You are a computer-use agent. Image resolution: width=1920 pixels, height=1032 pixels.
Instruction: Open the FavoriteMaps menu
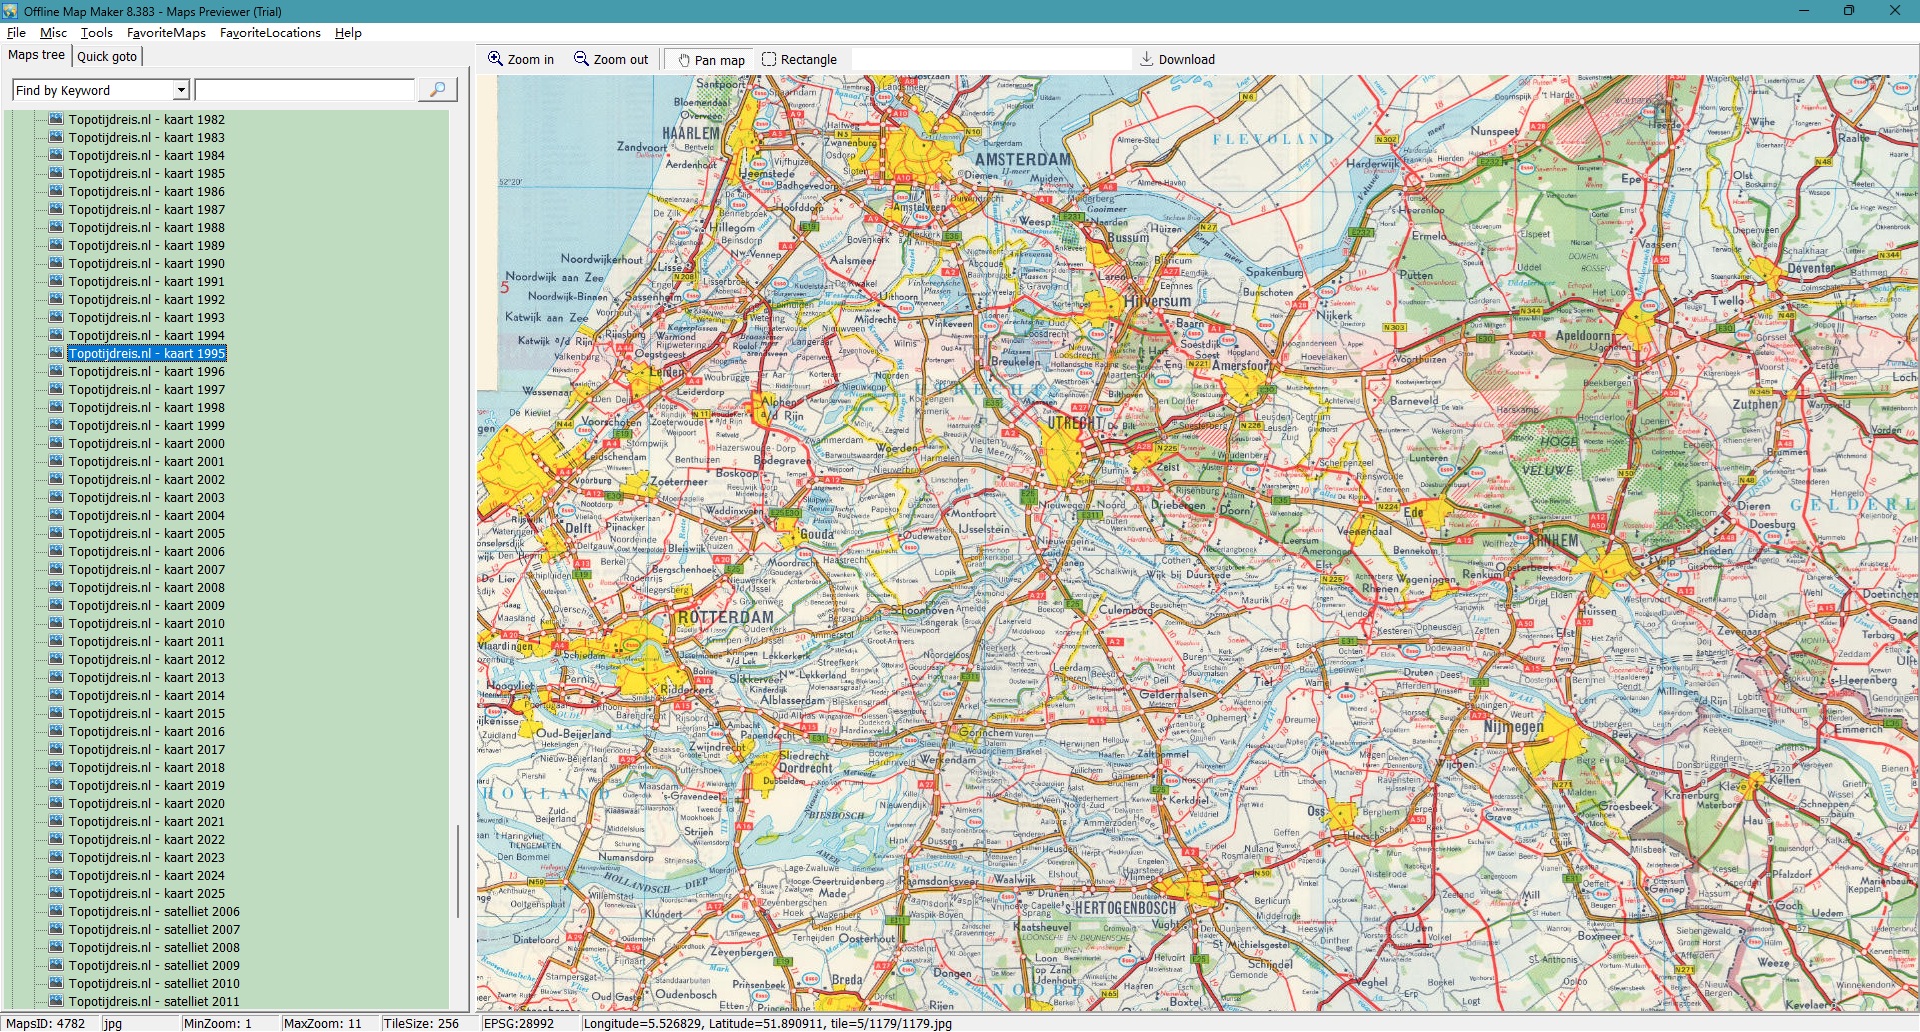(166, 32)
